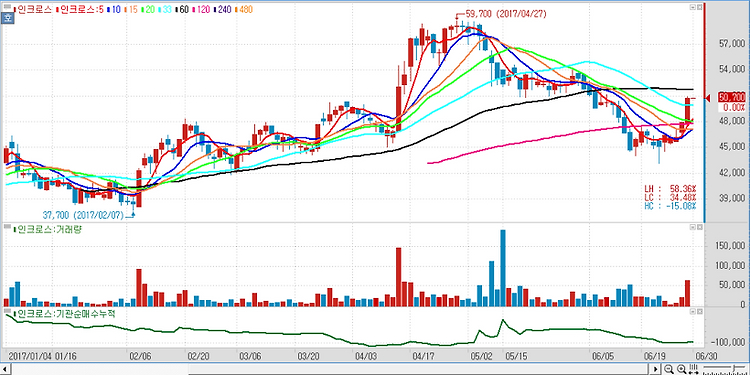Click the 06/30 date label
The width and height of the screenshot is (750, 375).
[x=706, y=356]
